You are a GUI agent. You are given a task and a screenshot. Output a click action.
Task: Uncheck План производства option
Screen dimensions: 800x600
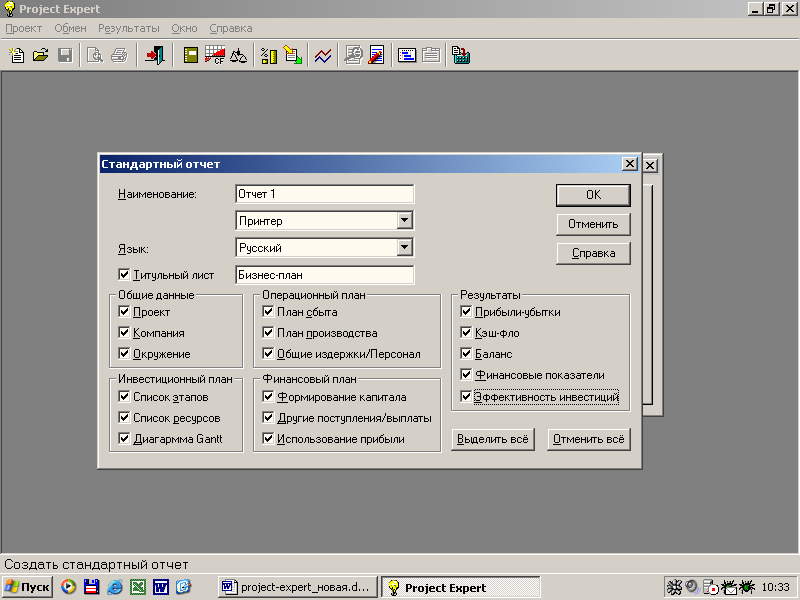tap(268, 333)
